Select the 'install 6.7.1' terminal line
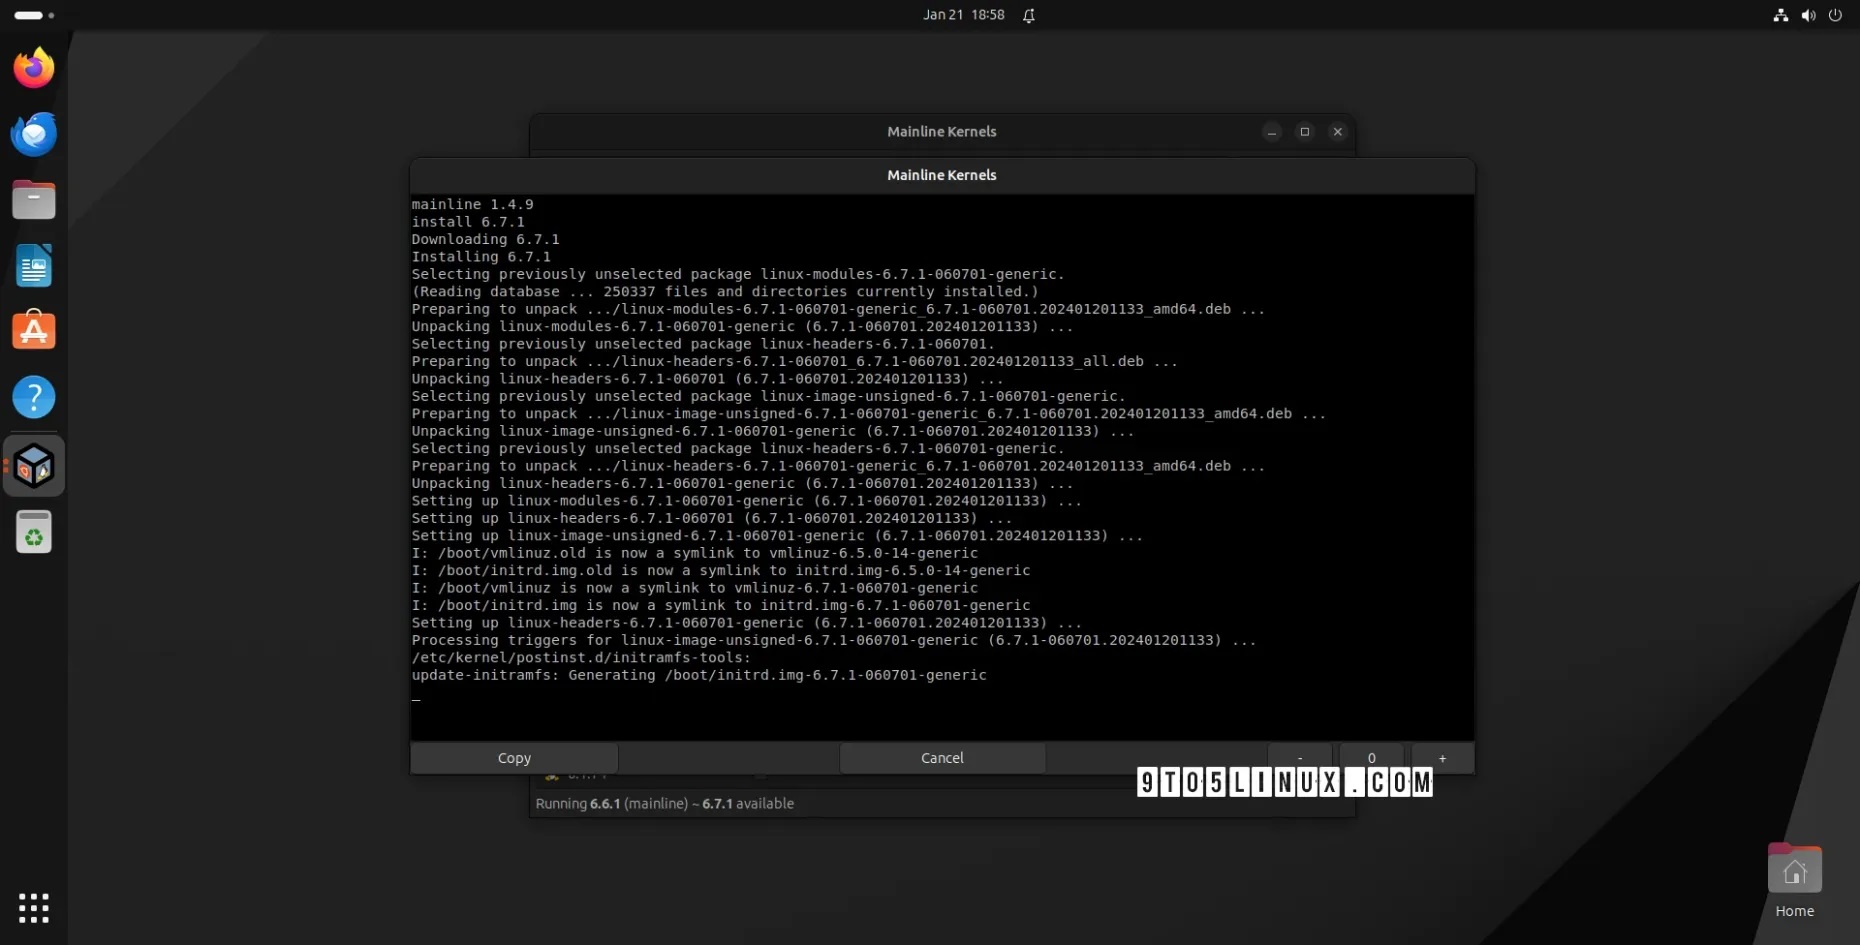The height and width of the screenshot is (945, 1860). click(x=468, y=222)
